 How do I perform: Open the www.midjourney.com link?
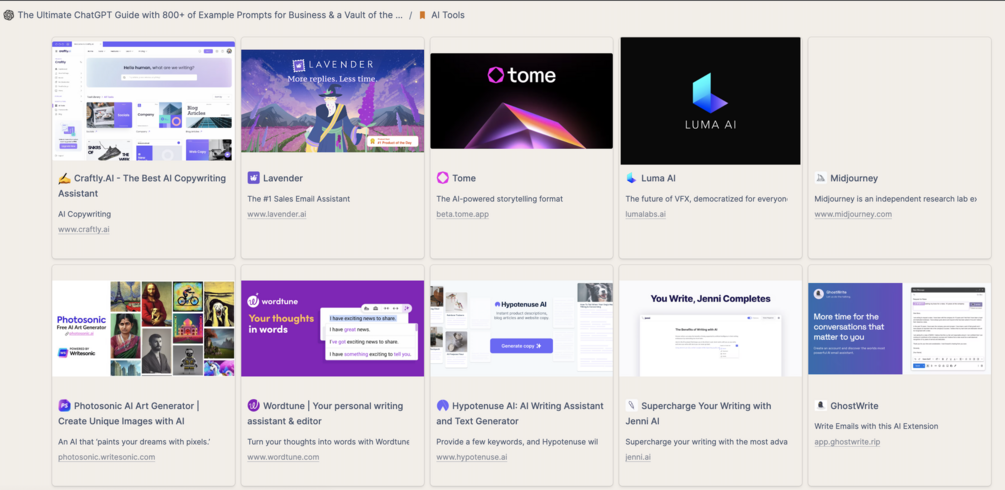[853, 214]
